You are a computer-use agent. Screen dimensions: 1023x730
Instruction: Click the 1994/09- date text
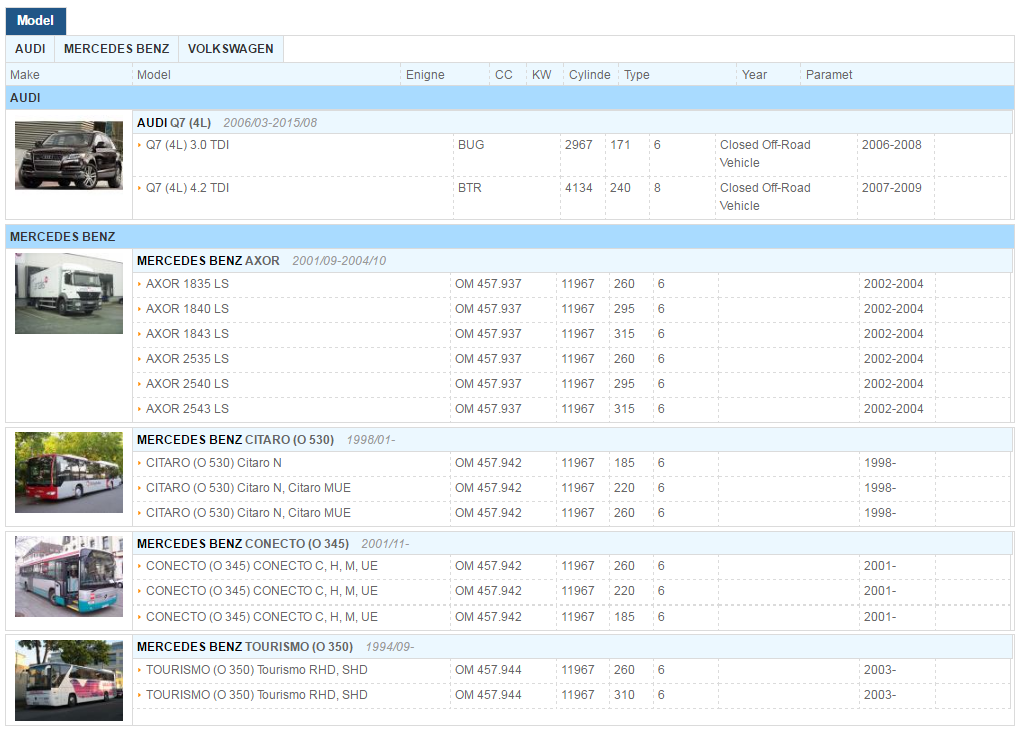[389, 646]
